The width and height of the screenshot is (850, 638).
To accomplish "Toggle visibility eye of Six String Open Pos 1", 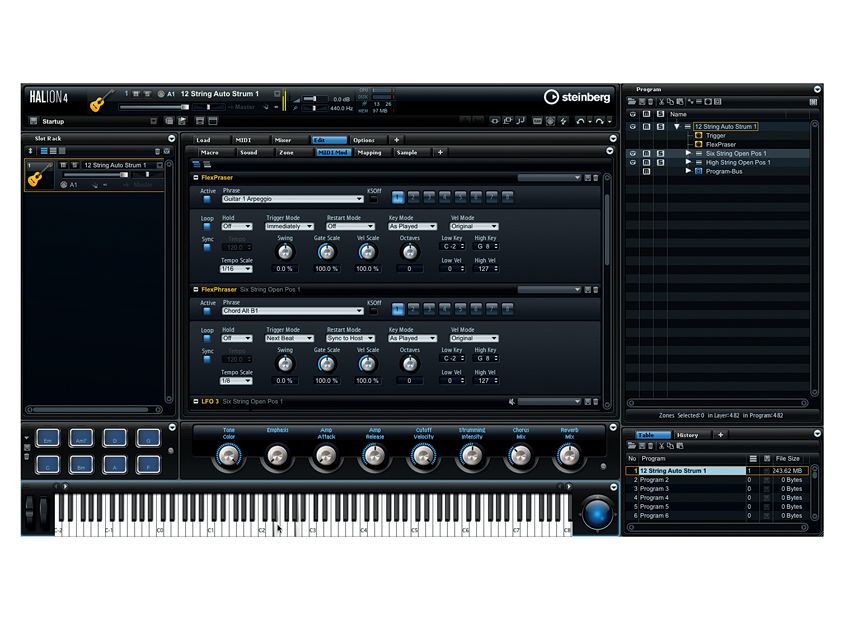I will 632,153.
